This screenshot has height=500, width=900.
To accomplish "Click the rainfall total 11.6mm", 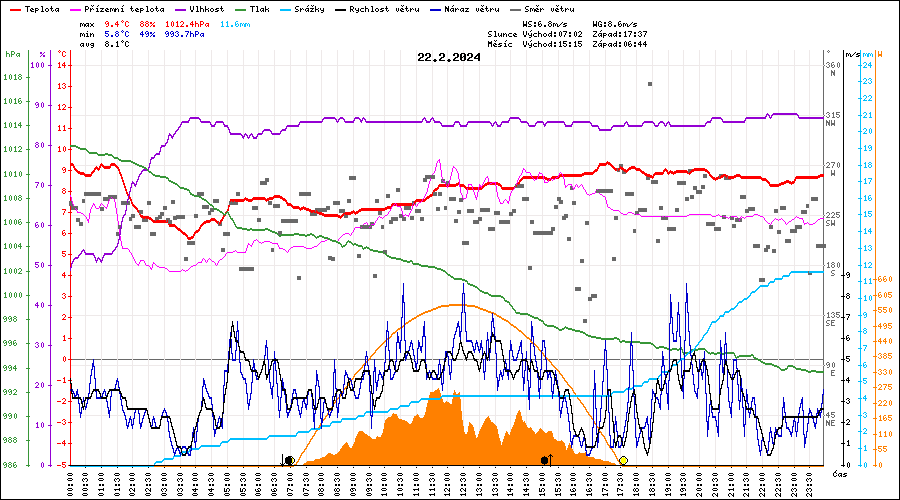I will point(235,25).
